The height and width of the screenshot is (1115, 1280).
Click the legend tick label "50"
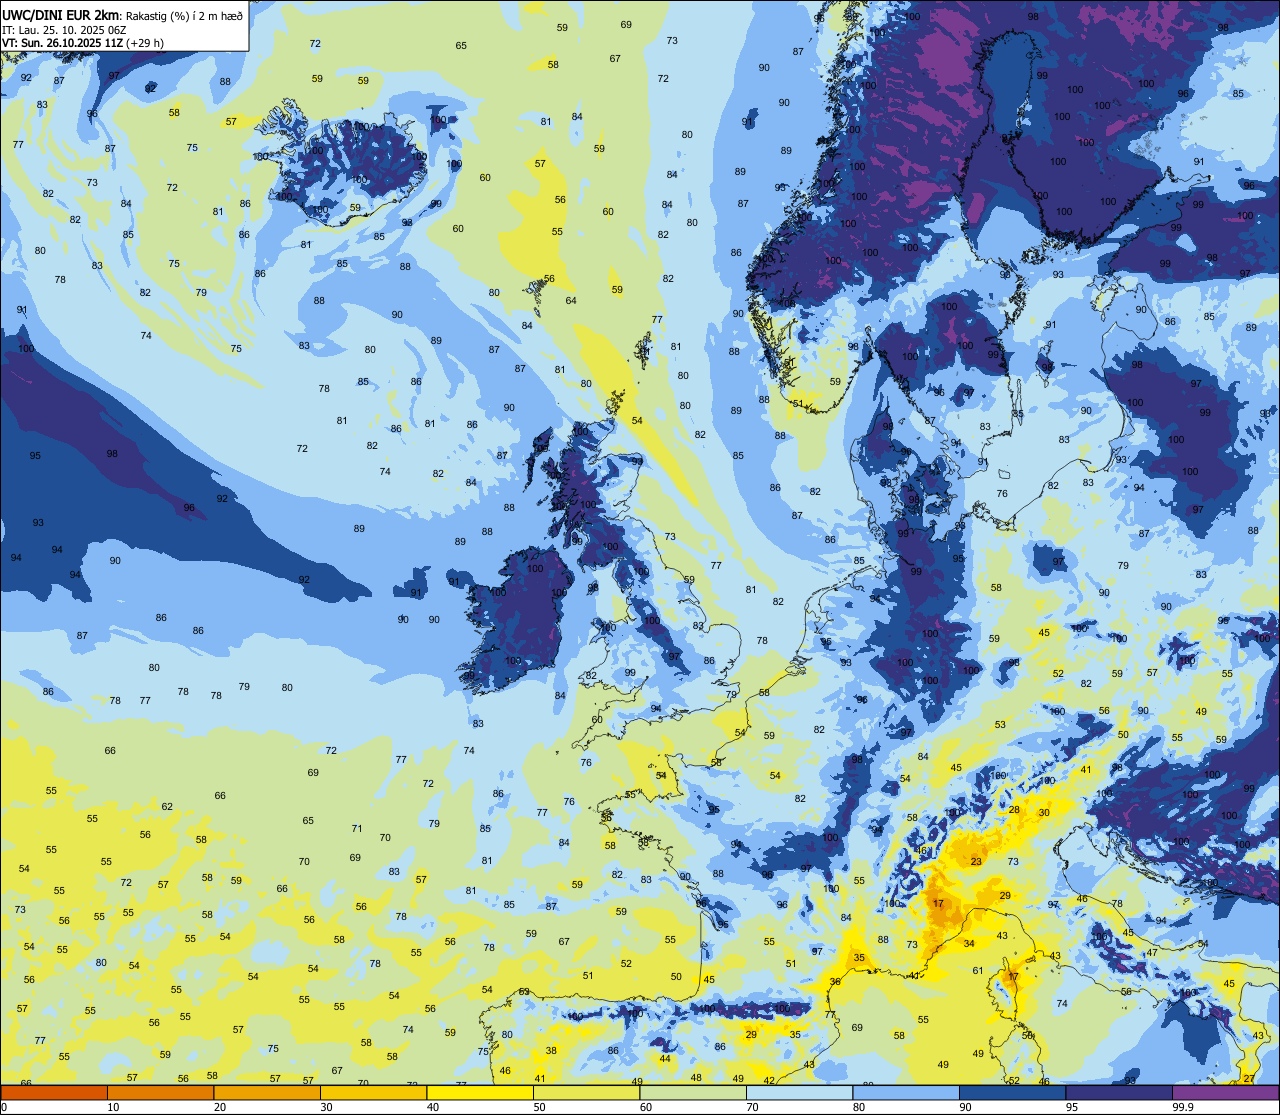point(539,1107)
